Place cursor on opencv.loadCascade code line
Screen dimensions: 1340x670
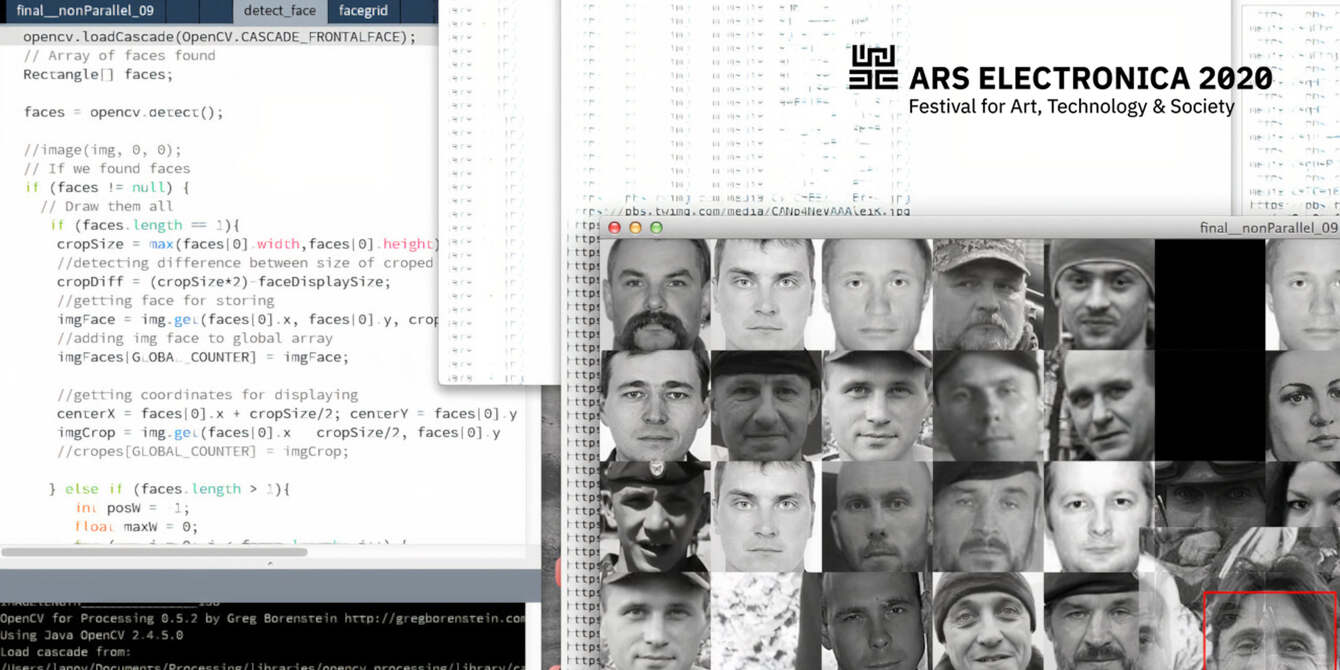(219, 37)
